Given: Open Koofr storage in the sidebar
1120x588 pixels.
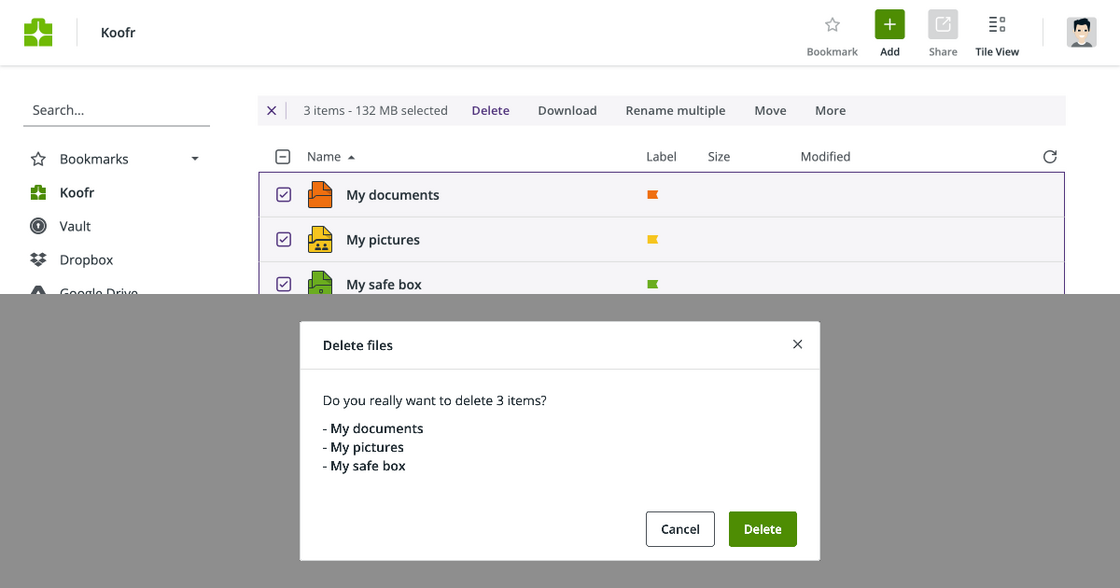Looking at the screenshot, I should click(77, 193).
